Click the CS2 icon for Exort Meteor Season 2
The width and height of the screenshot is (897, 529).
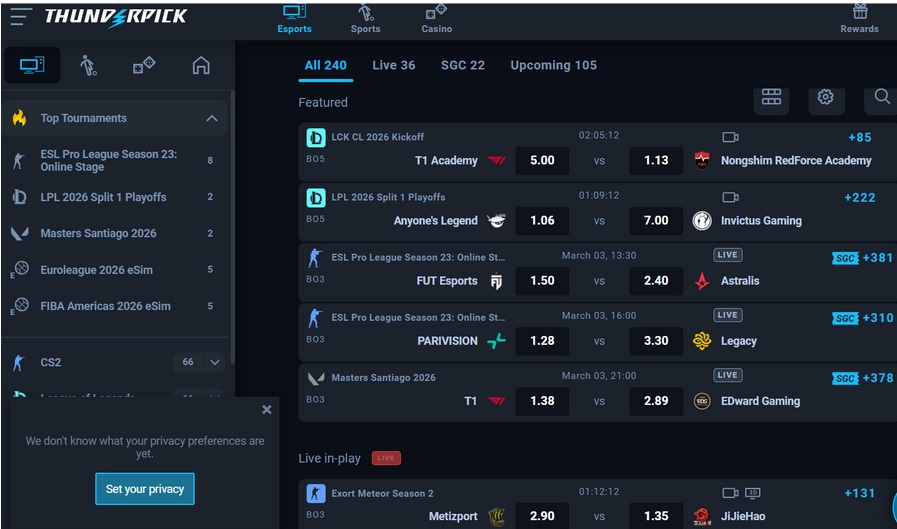tap(316, 494)
